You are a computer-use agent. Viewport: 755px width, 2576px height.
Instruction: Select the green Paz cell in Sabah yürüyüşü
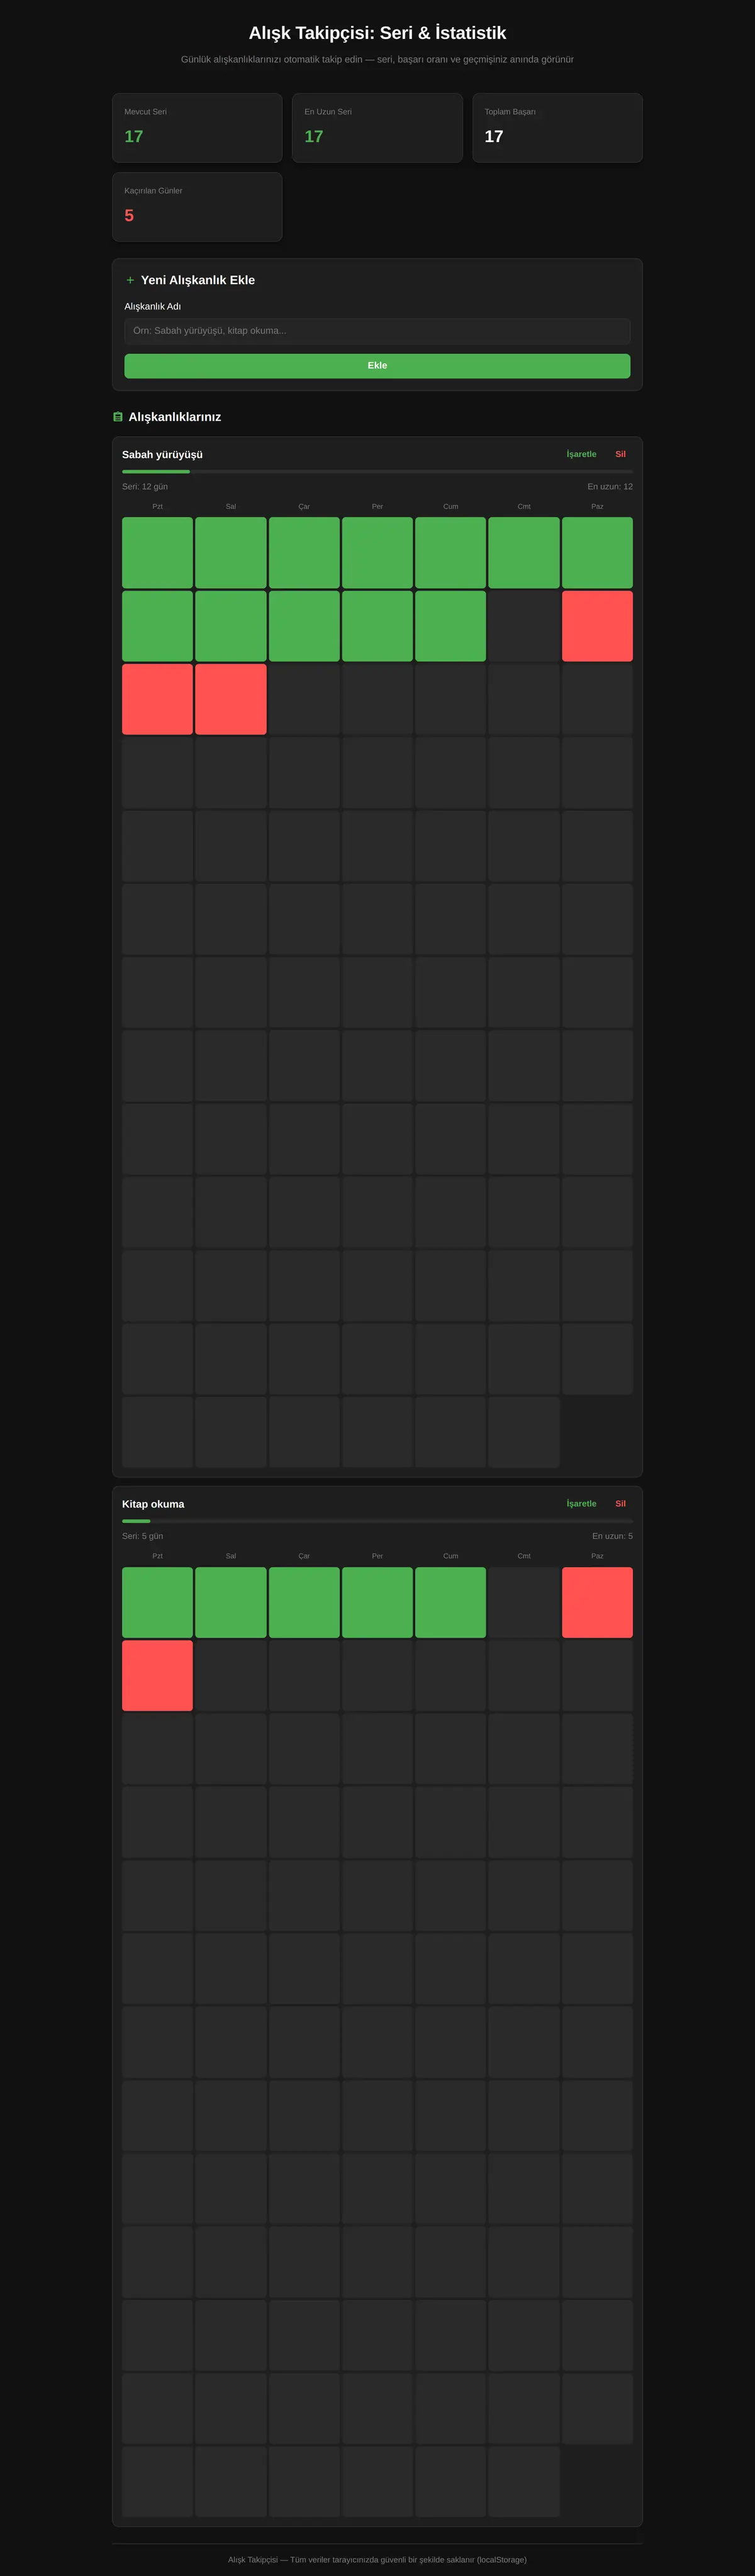(597, 552)
